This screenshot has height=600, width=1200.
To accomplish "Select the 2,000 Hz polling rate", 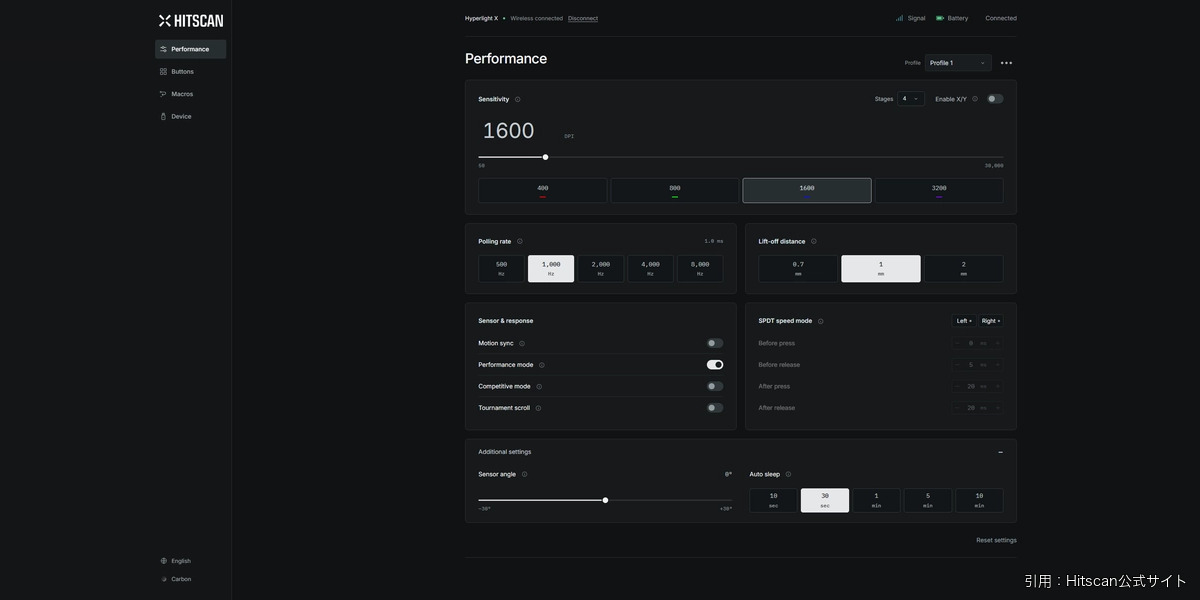I will 601,268.
